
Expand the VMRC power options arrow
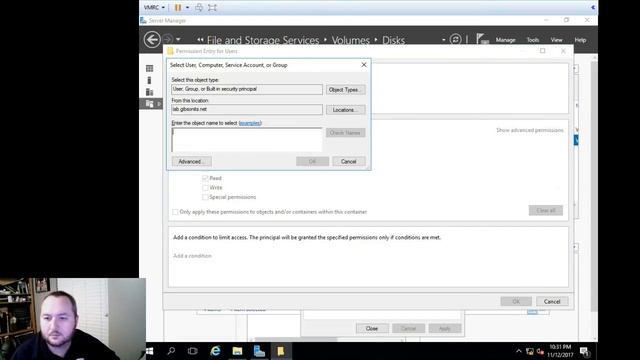tap(187, 7)
